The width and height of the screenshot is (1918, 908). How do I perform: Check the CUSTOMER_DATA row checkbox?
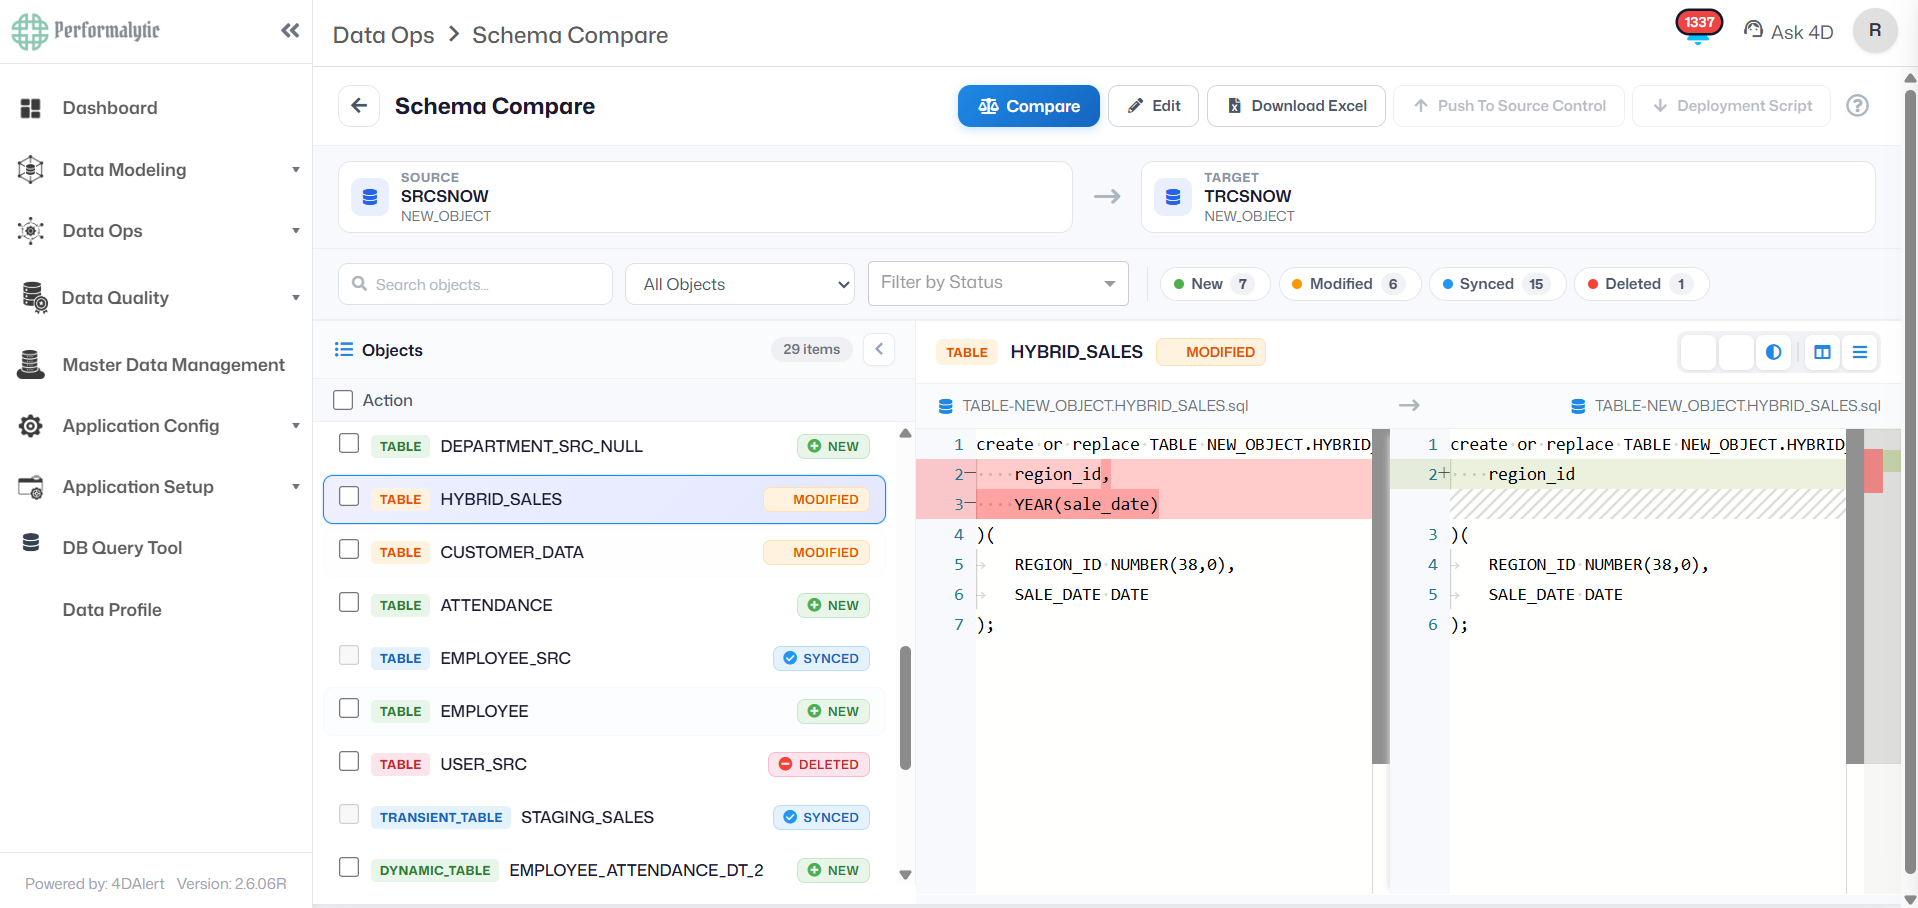349,549
